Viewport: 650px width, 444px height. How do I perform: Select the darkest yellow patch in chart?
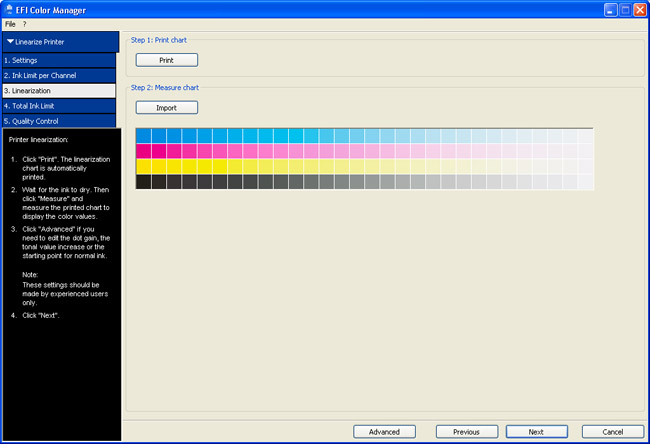[x=143, y=167]
